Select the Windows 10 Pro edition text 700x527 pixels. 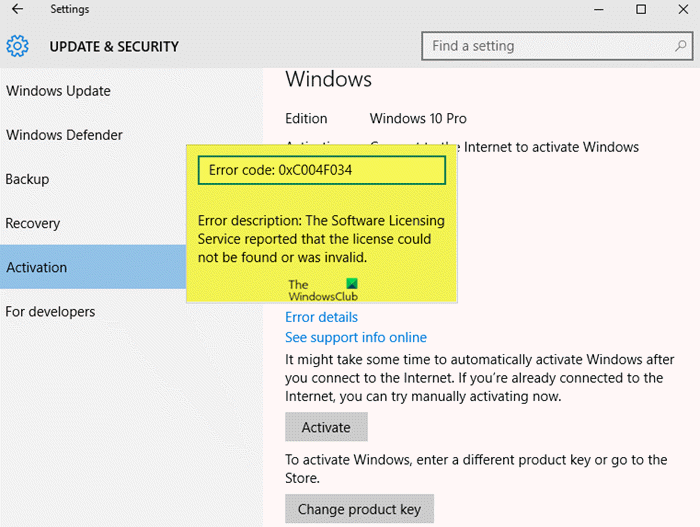[x=418, y=118]
